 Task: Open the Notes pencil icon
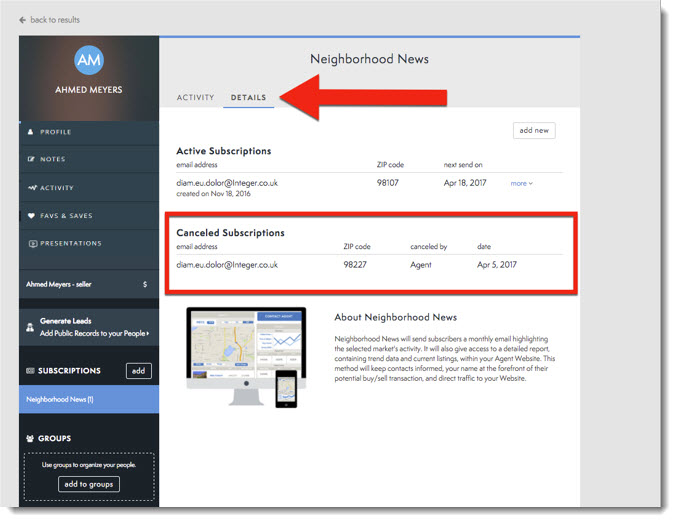click(x=31, y=159)
